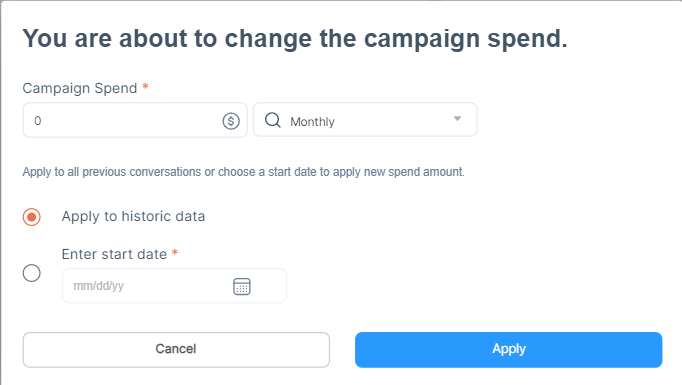Click the magnifier icon in the Monthly selector
The width and height of the screenshot is (682, 385).
tap(273, 120)
